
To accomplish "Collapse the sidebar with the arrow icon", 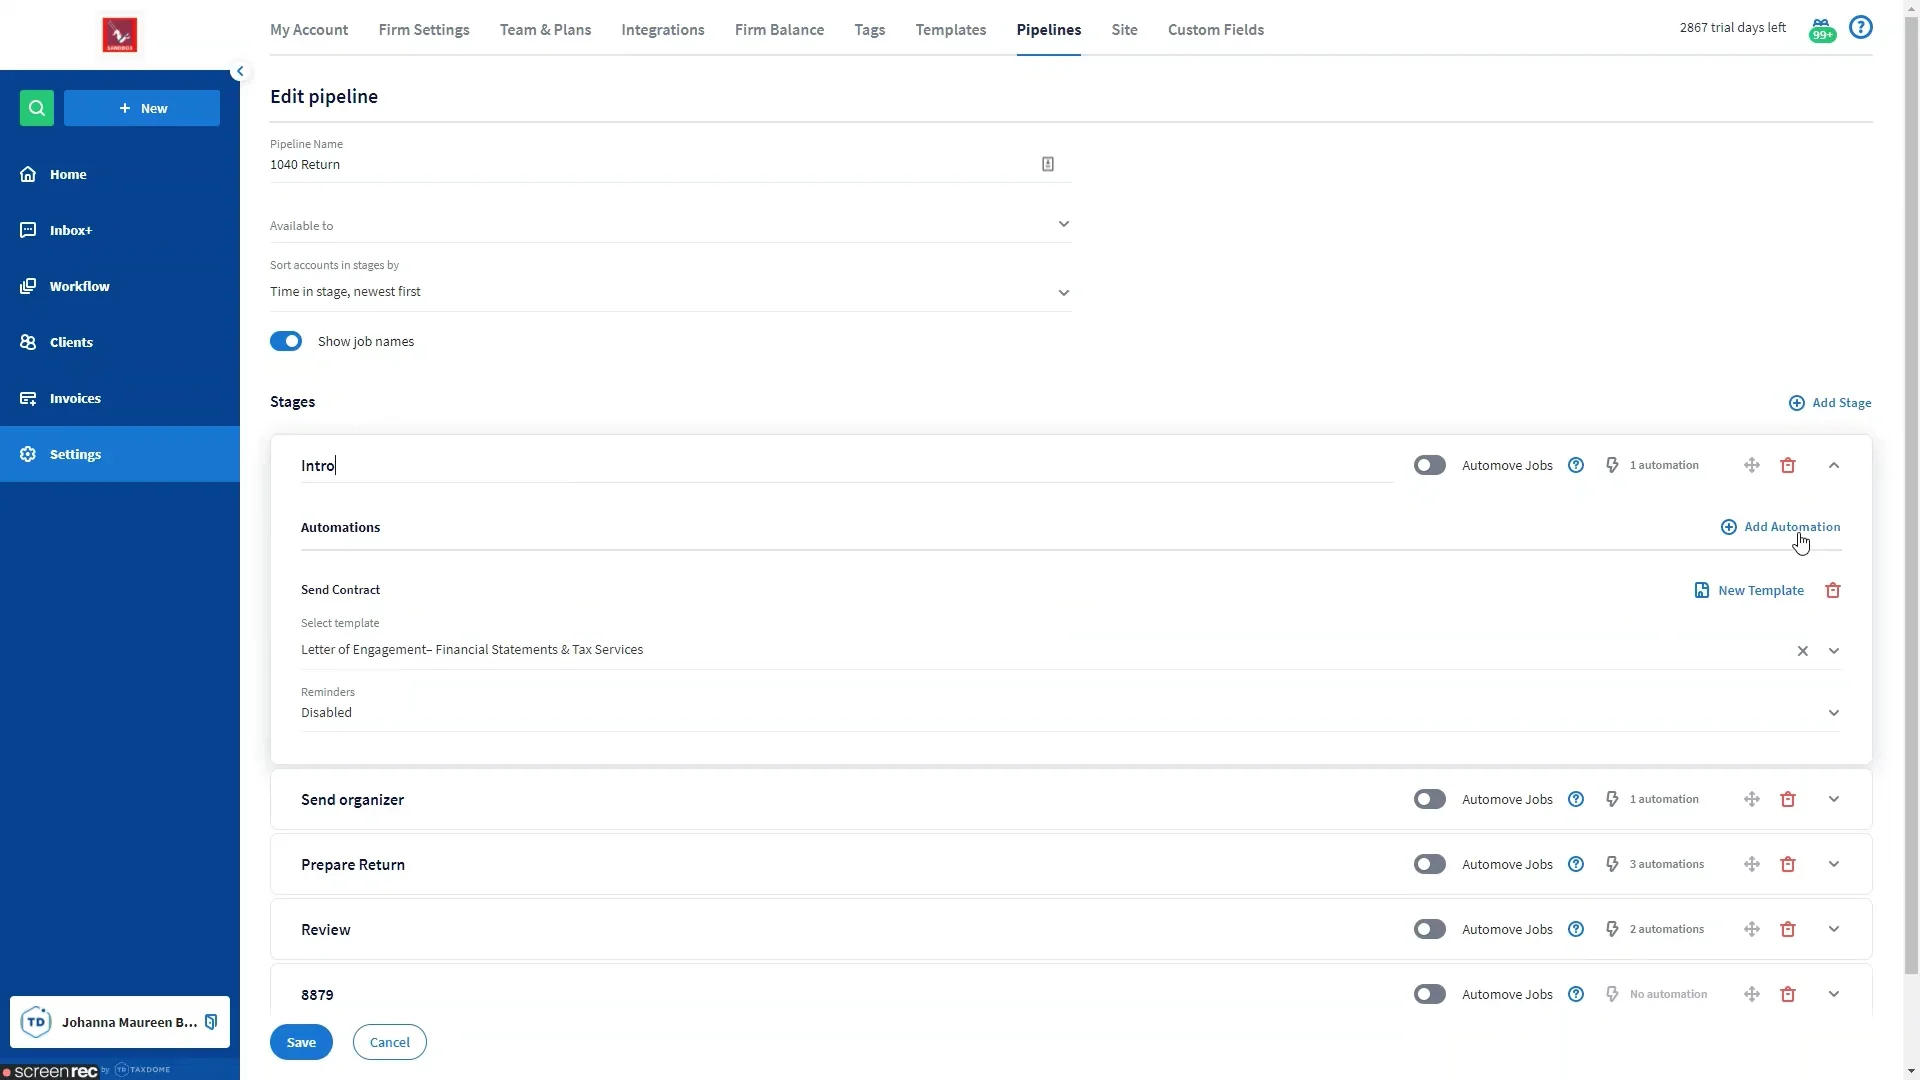I will point(239,71).
